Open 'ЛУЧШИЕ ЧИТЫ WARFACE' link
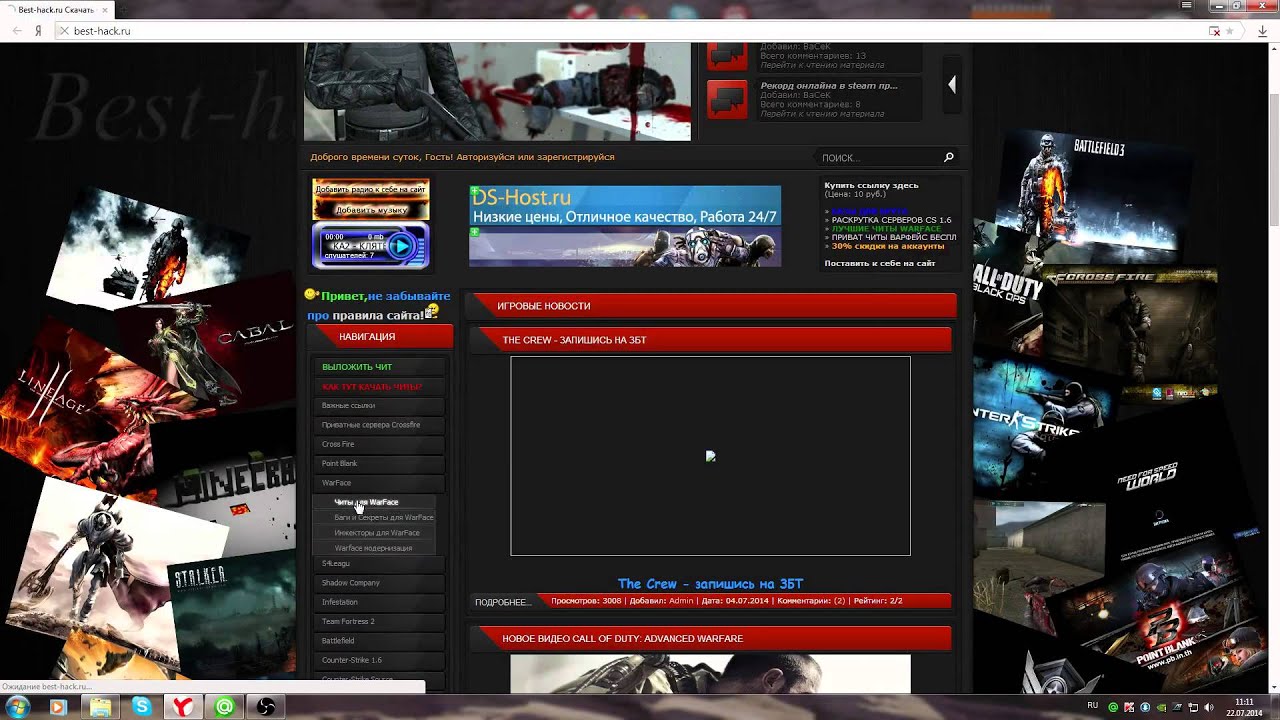 pos(886,229)
